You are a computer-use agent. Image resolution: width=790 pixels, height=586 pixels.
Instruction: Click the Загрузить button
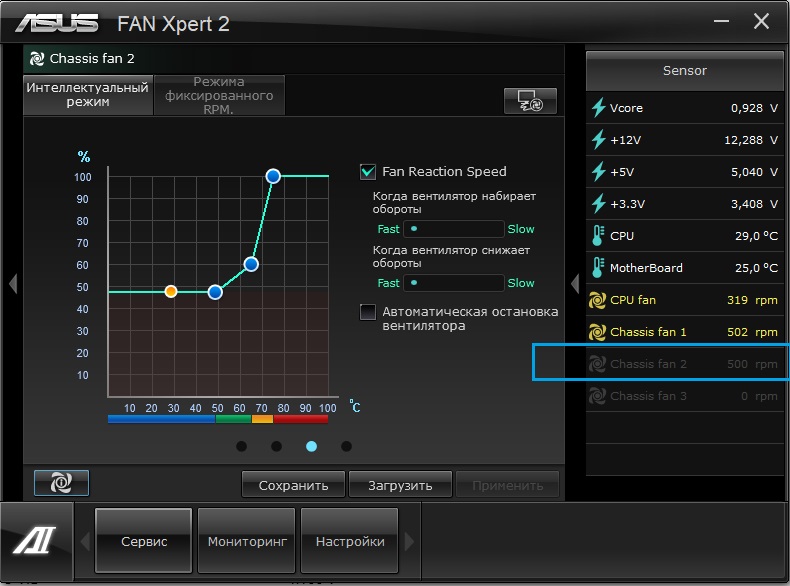(x=400, y=485)
